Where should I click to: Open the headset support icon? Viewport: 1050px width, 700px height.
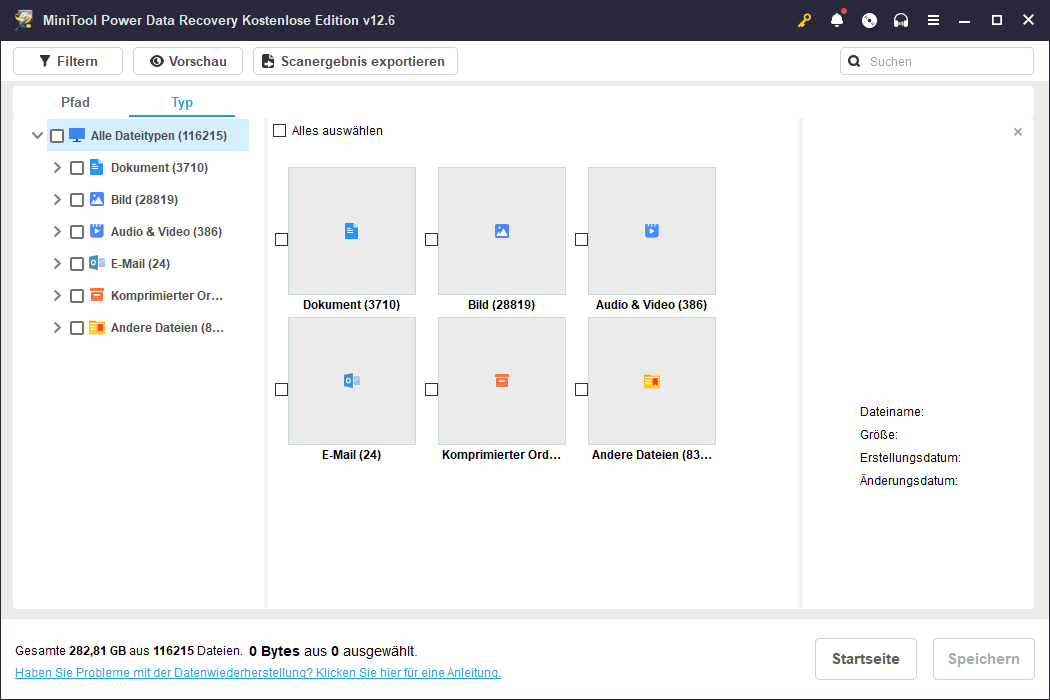tap(901, 20)
